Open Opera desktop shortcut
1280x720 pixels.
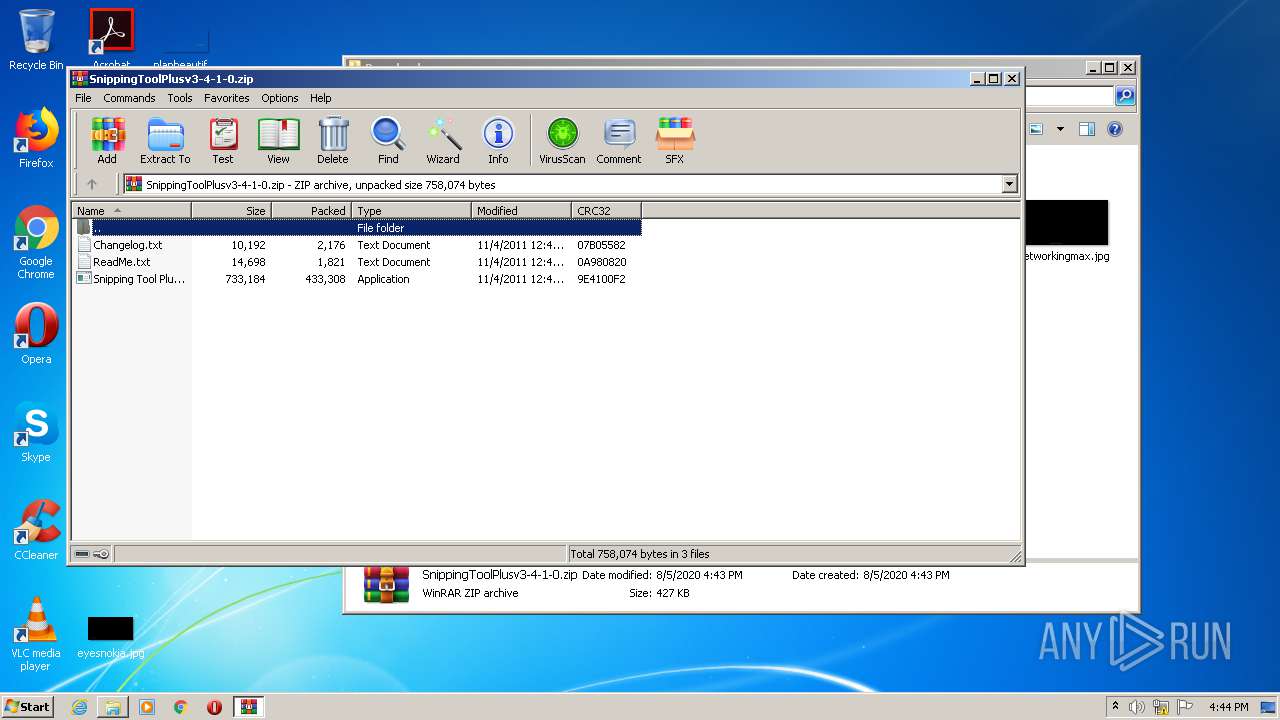coord(36,334)
